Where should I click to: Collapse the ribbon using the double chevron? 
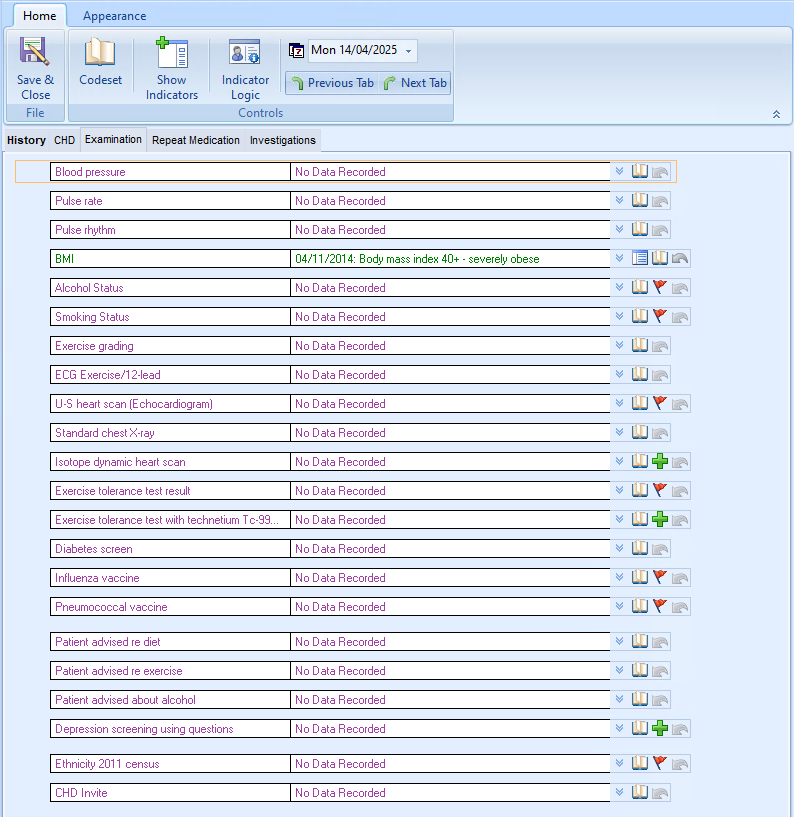(x=776, y=114)
